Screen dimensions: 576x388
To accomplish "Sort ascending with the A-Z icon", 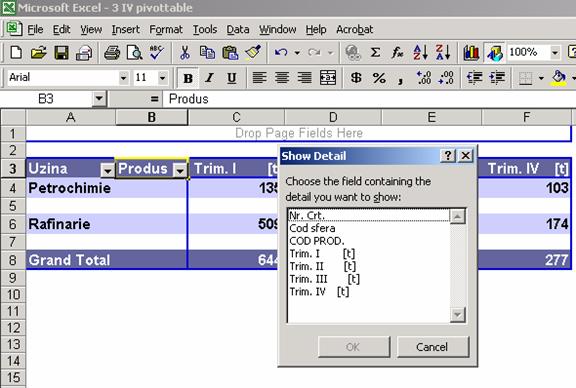I will (x=420, y=53).
